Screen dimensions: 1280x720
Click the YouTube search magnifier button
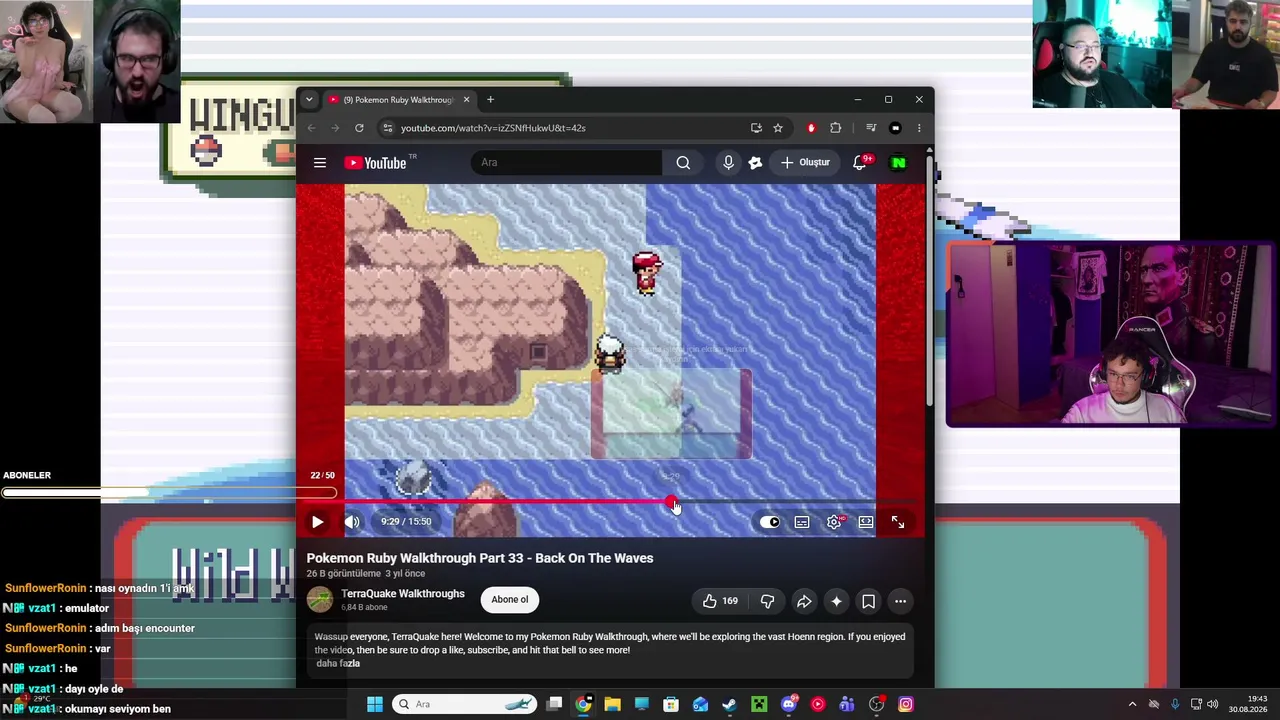(683, 163)
